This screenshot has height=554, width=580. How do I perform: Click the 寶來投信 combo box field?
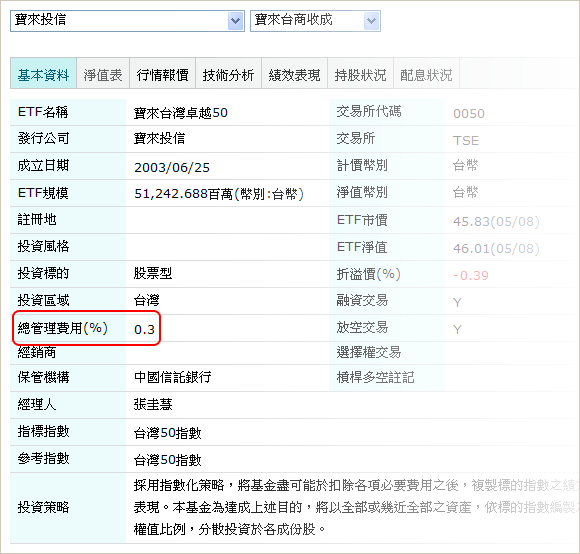coord(127,21)
